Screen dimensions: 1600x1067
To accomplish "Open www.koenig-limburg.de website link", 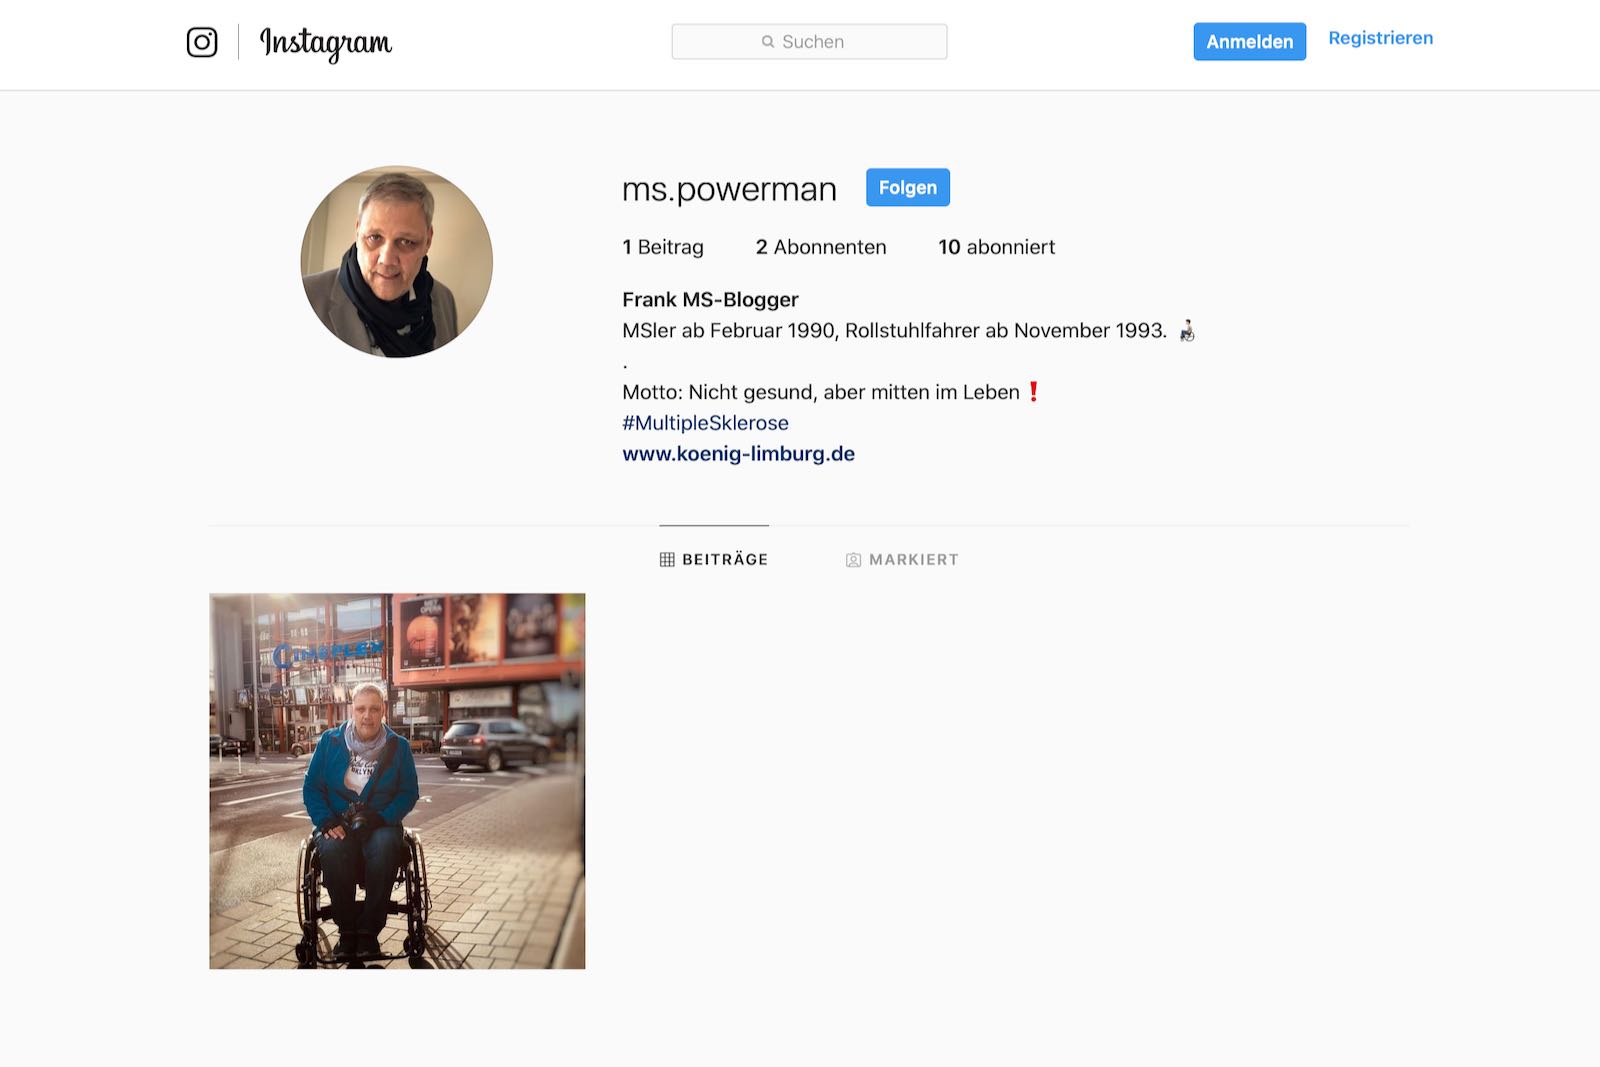I will (x=738, y=454).
